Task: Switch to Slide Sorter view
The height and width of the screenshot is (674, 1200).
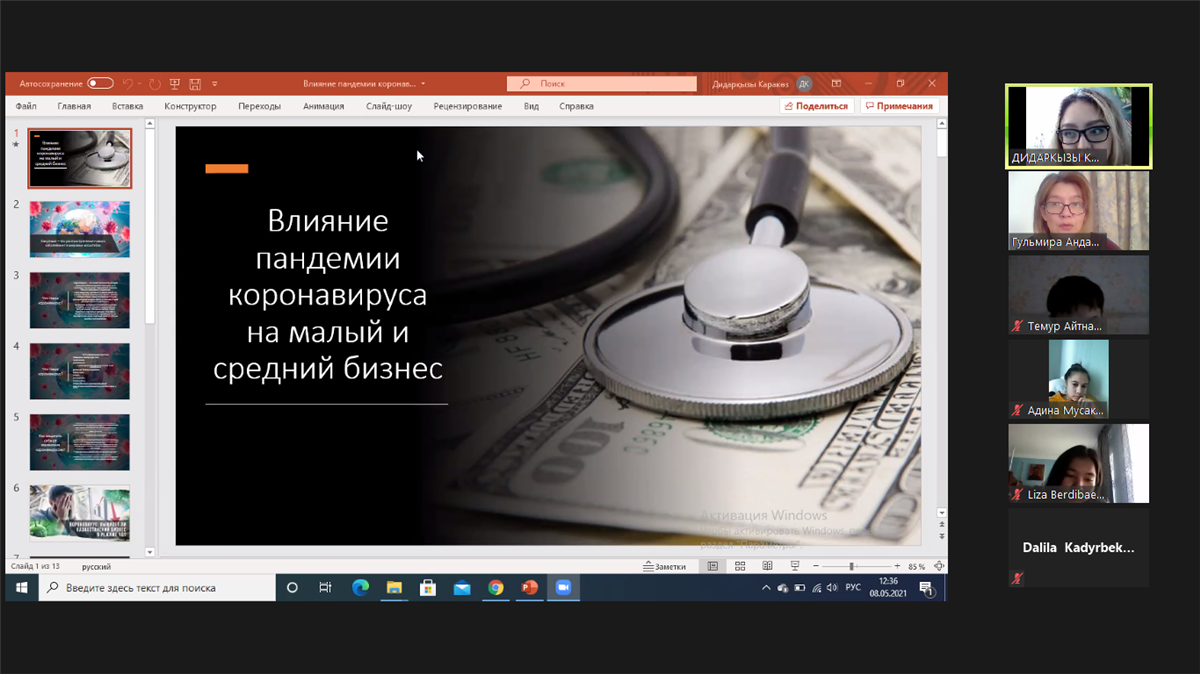Action: pyautogui.click(x=740, y=566)
